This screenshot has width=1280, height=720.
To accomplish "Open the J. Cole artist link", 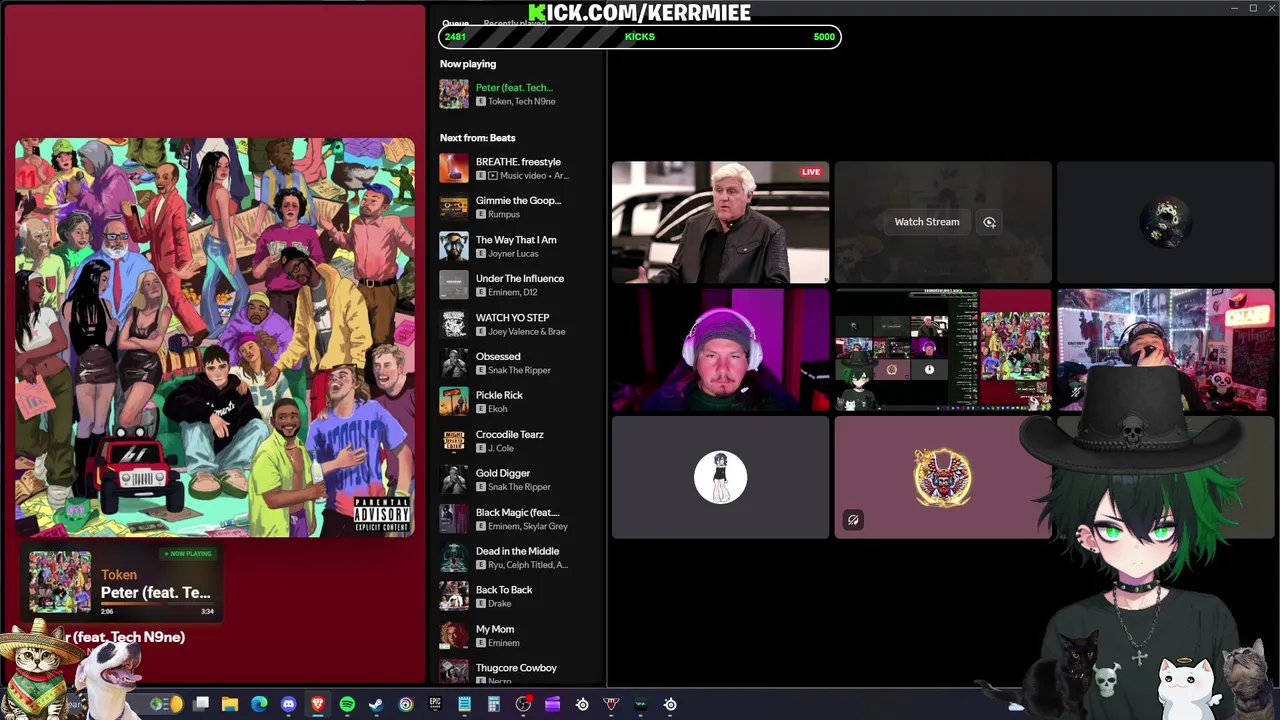I will (x=501, y=448).
